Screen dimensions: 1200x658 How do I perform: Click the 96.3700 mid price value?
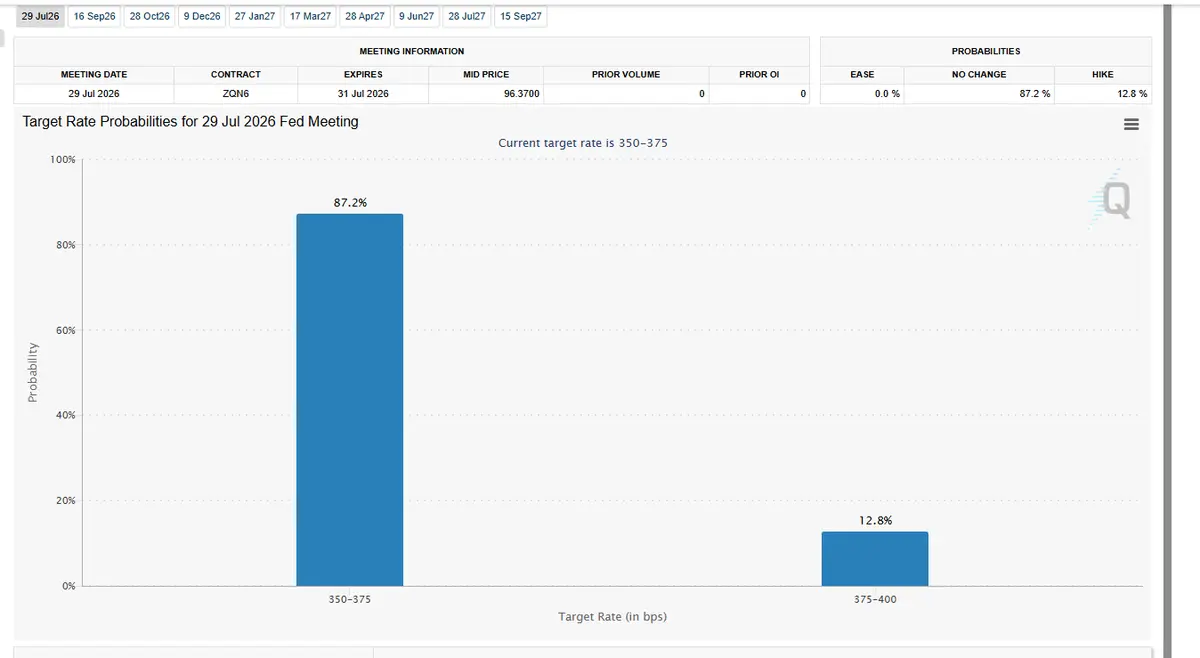[x=522, y=94]
